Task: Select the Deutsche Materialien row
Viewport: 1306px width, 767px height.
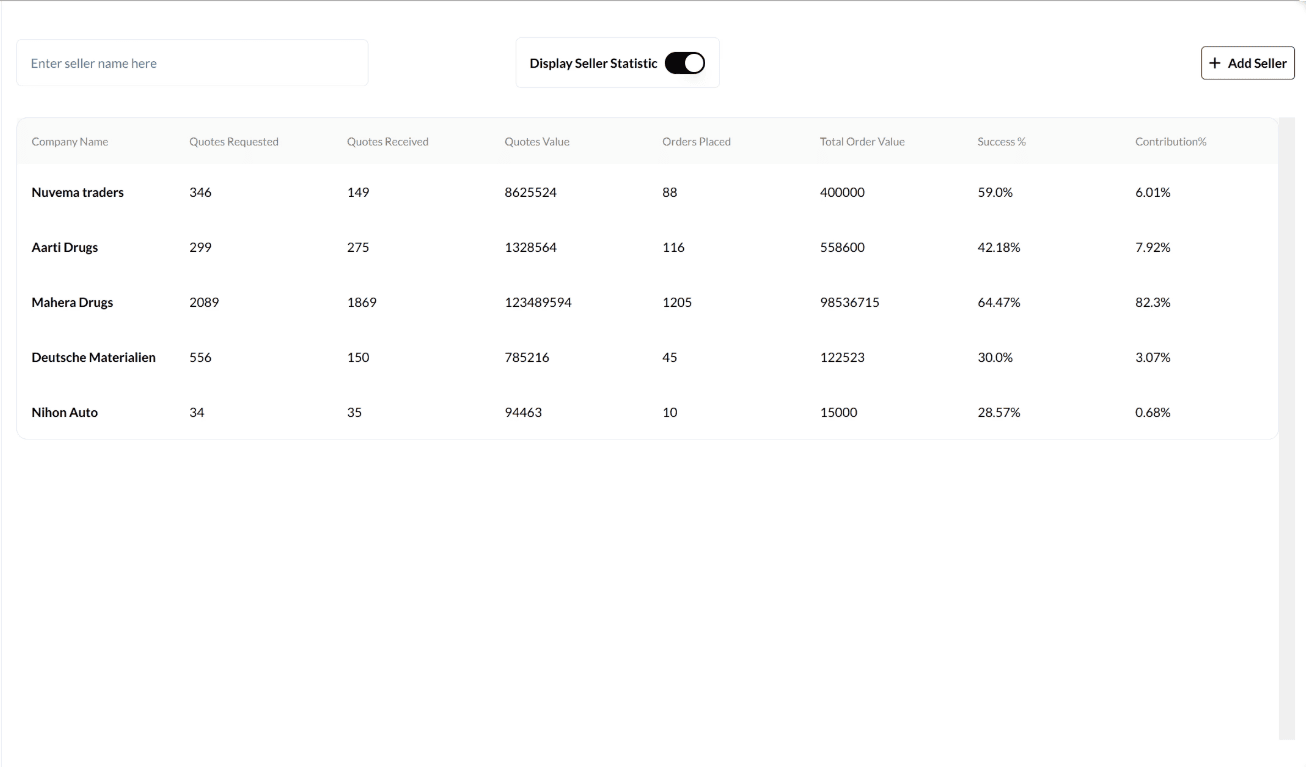Action: pyautogui.click(x=94, y=357)
